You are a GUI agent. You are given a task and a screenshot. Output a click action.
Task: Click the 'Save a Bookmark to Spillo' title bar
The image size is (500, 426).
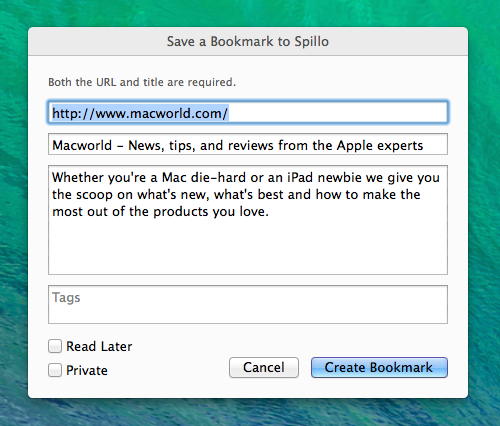pos(248,41)
